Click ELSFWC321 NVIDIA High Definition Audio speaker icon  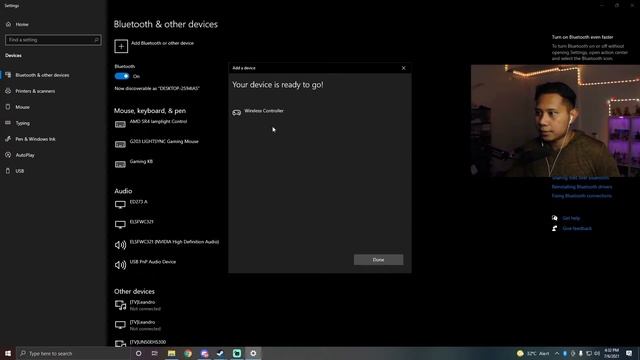(120, 244)
